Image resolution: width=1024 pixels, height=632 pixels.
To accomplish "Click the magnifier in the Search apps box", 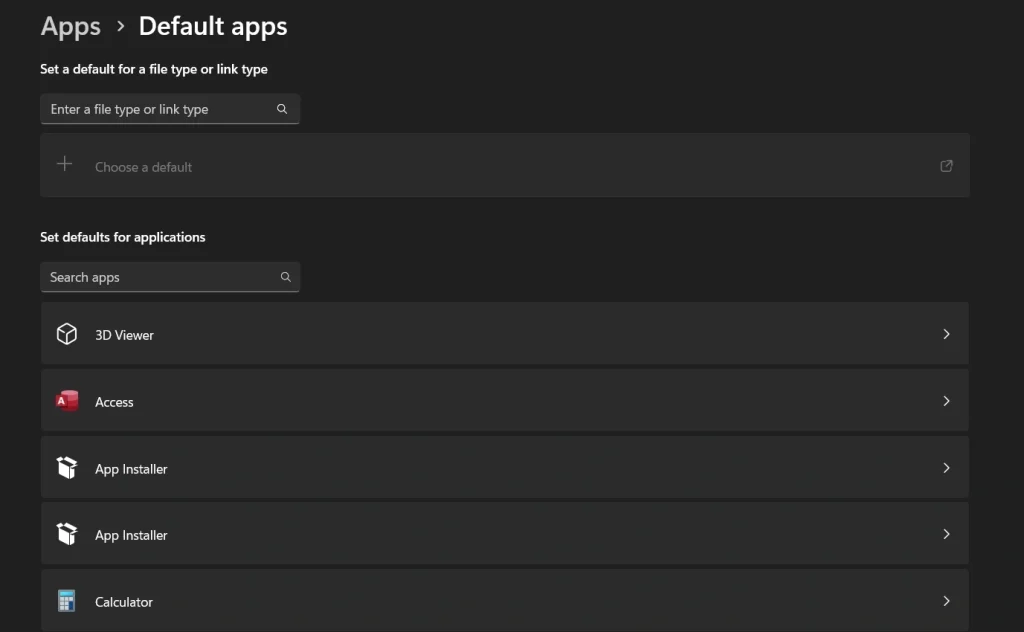I will tap(285, 277).
